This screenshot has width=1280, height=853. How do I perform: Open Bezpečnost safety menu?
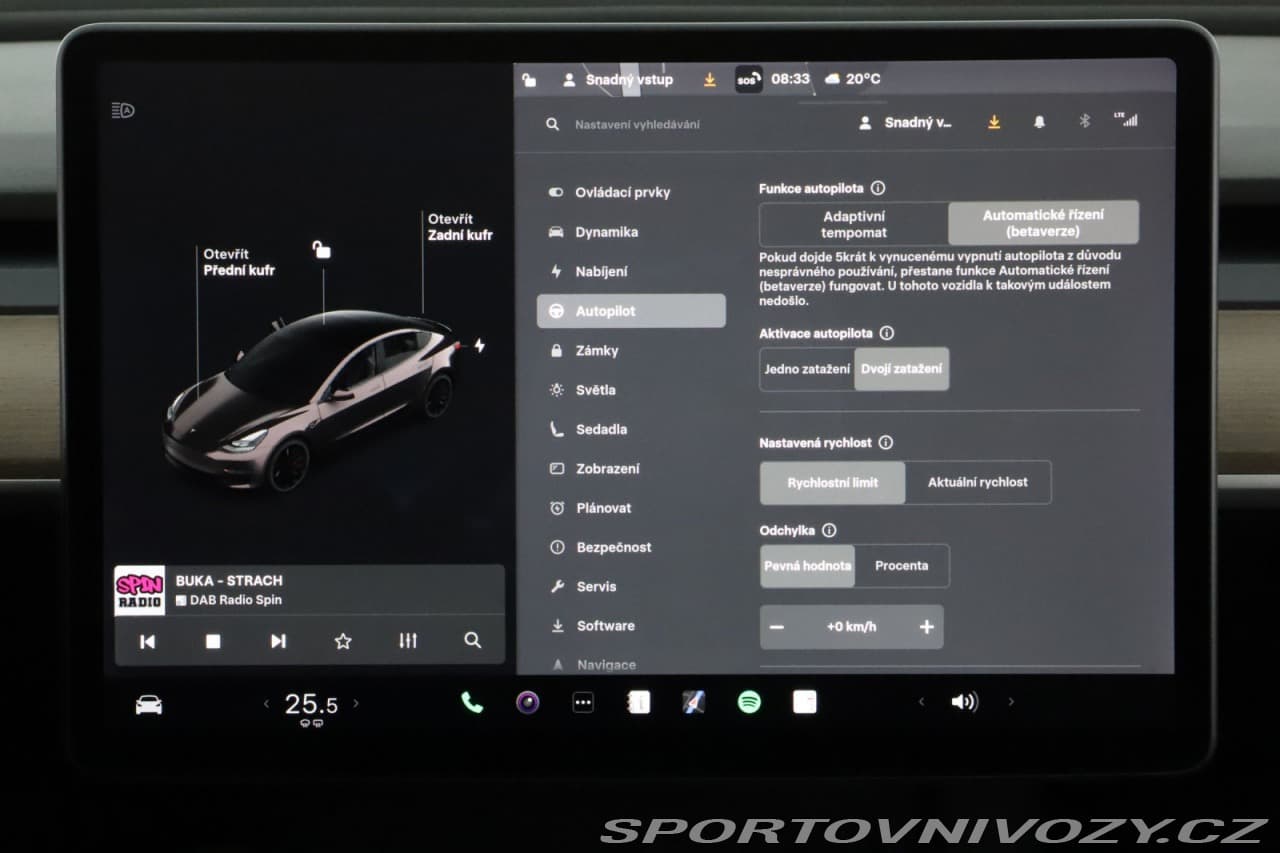pos(631,548)
